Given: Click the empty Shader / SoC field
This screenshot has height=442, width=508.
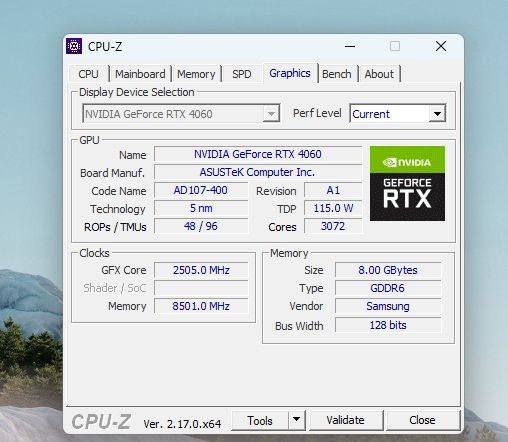Looking at the screenshot, I should click(x=201, y=288).
